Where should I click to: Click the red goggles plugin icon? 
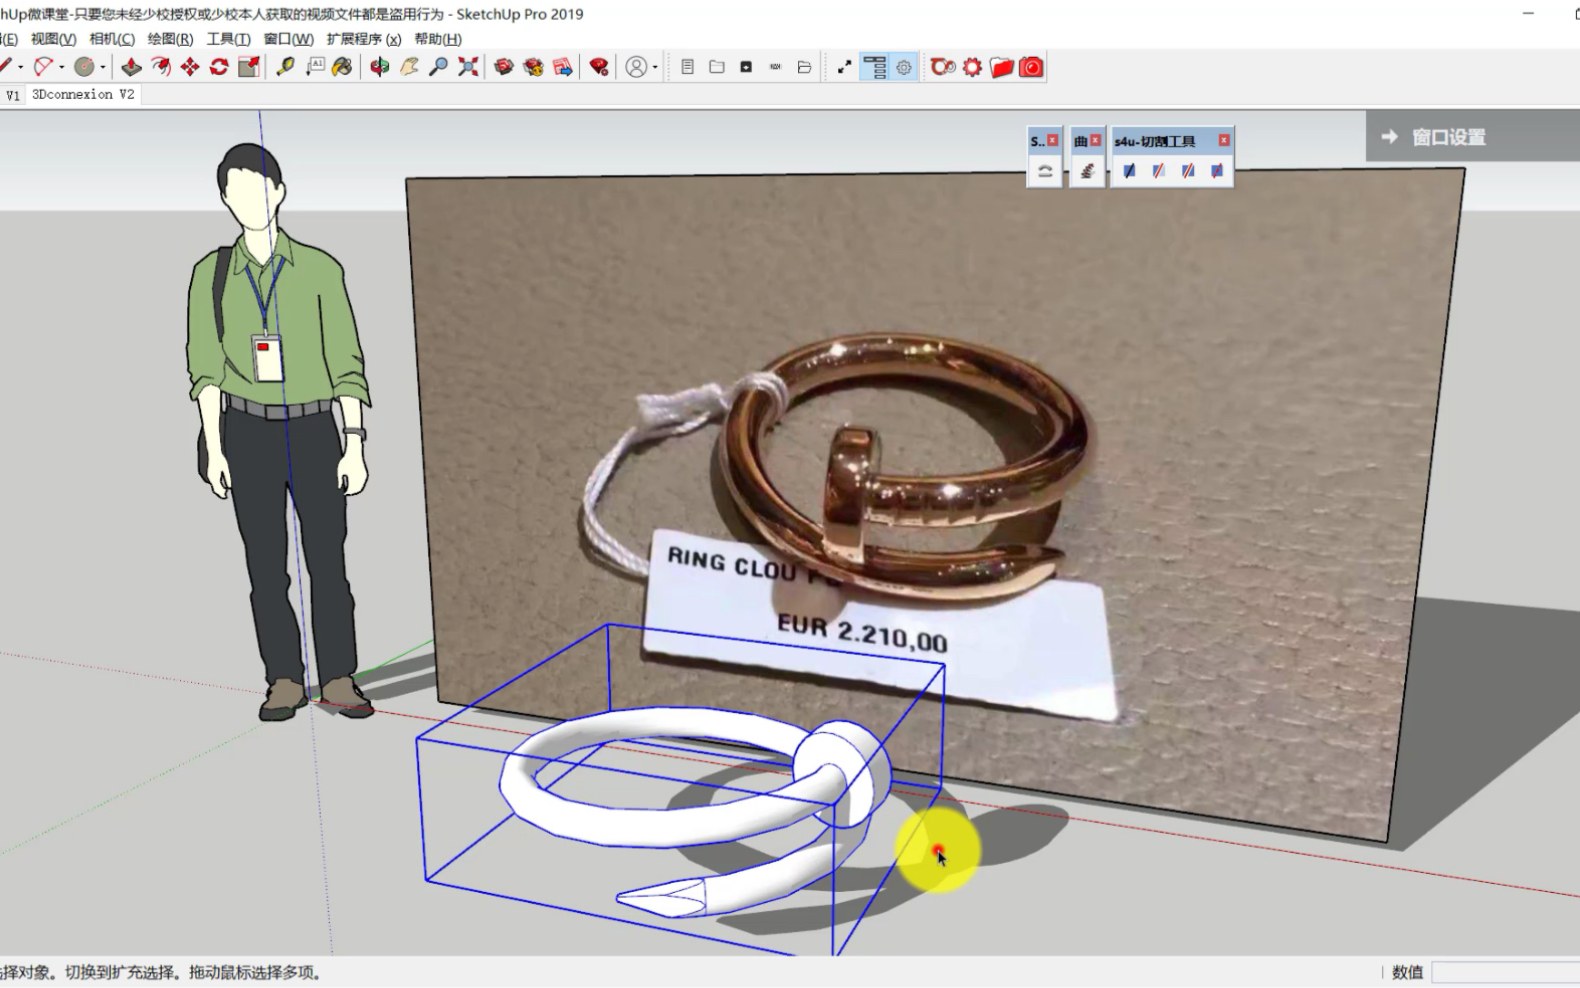coord(943,67)
